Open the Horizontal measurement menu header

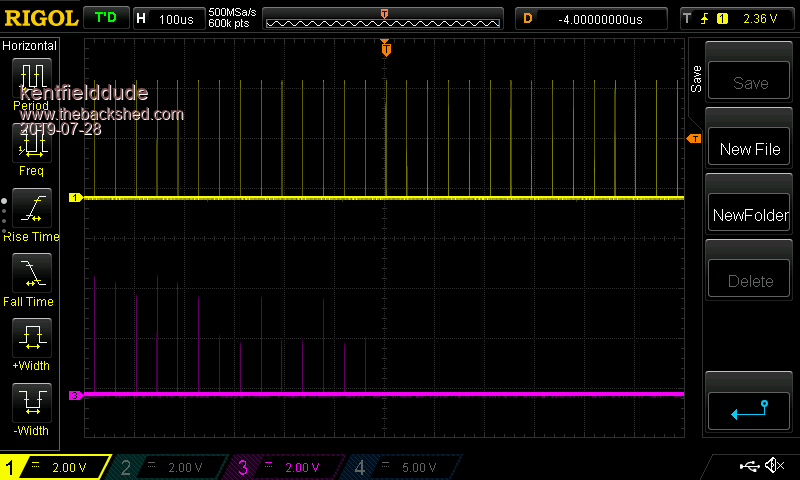pyautogui.click(x=30, y=46)
